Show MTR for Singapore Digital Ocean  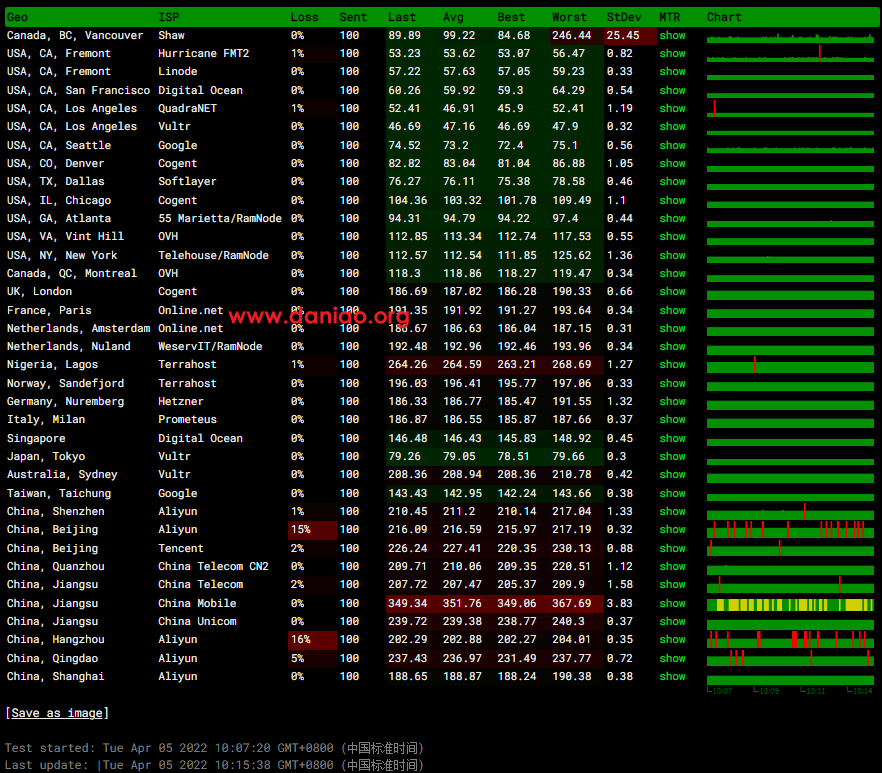672,438
